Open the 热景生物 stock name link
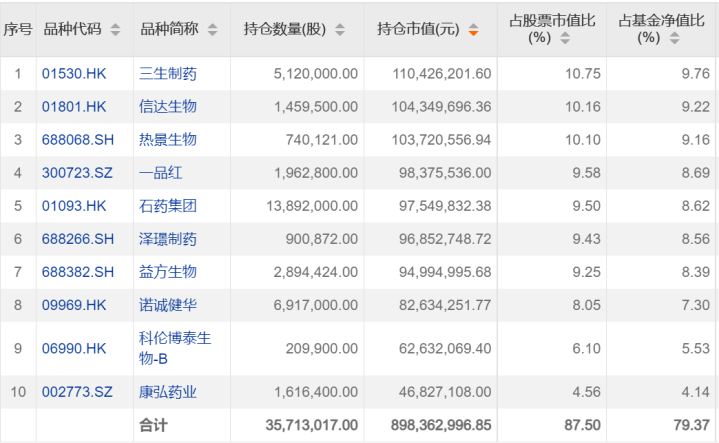Image resolution: width=719 pixels, height=443 pixels. [168, 139]
